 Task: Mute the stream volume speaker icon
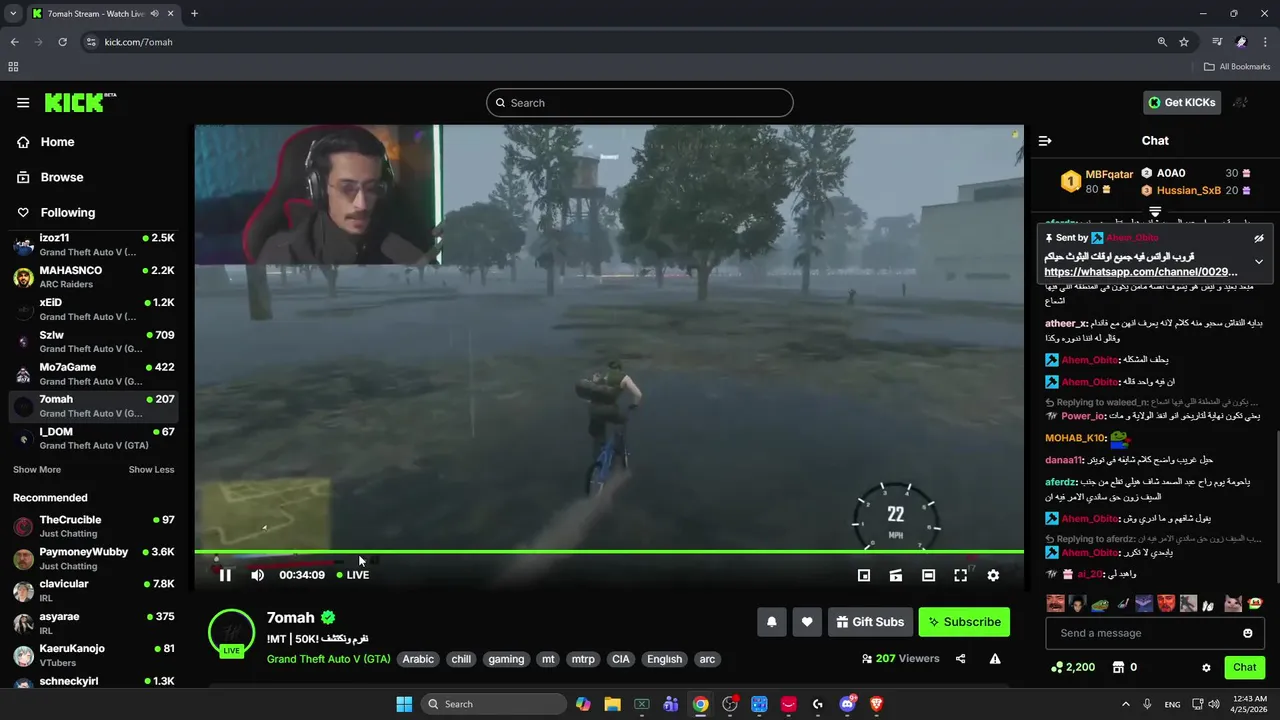pyautogui.click(x=257, y=575)
